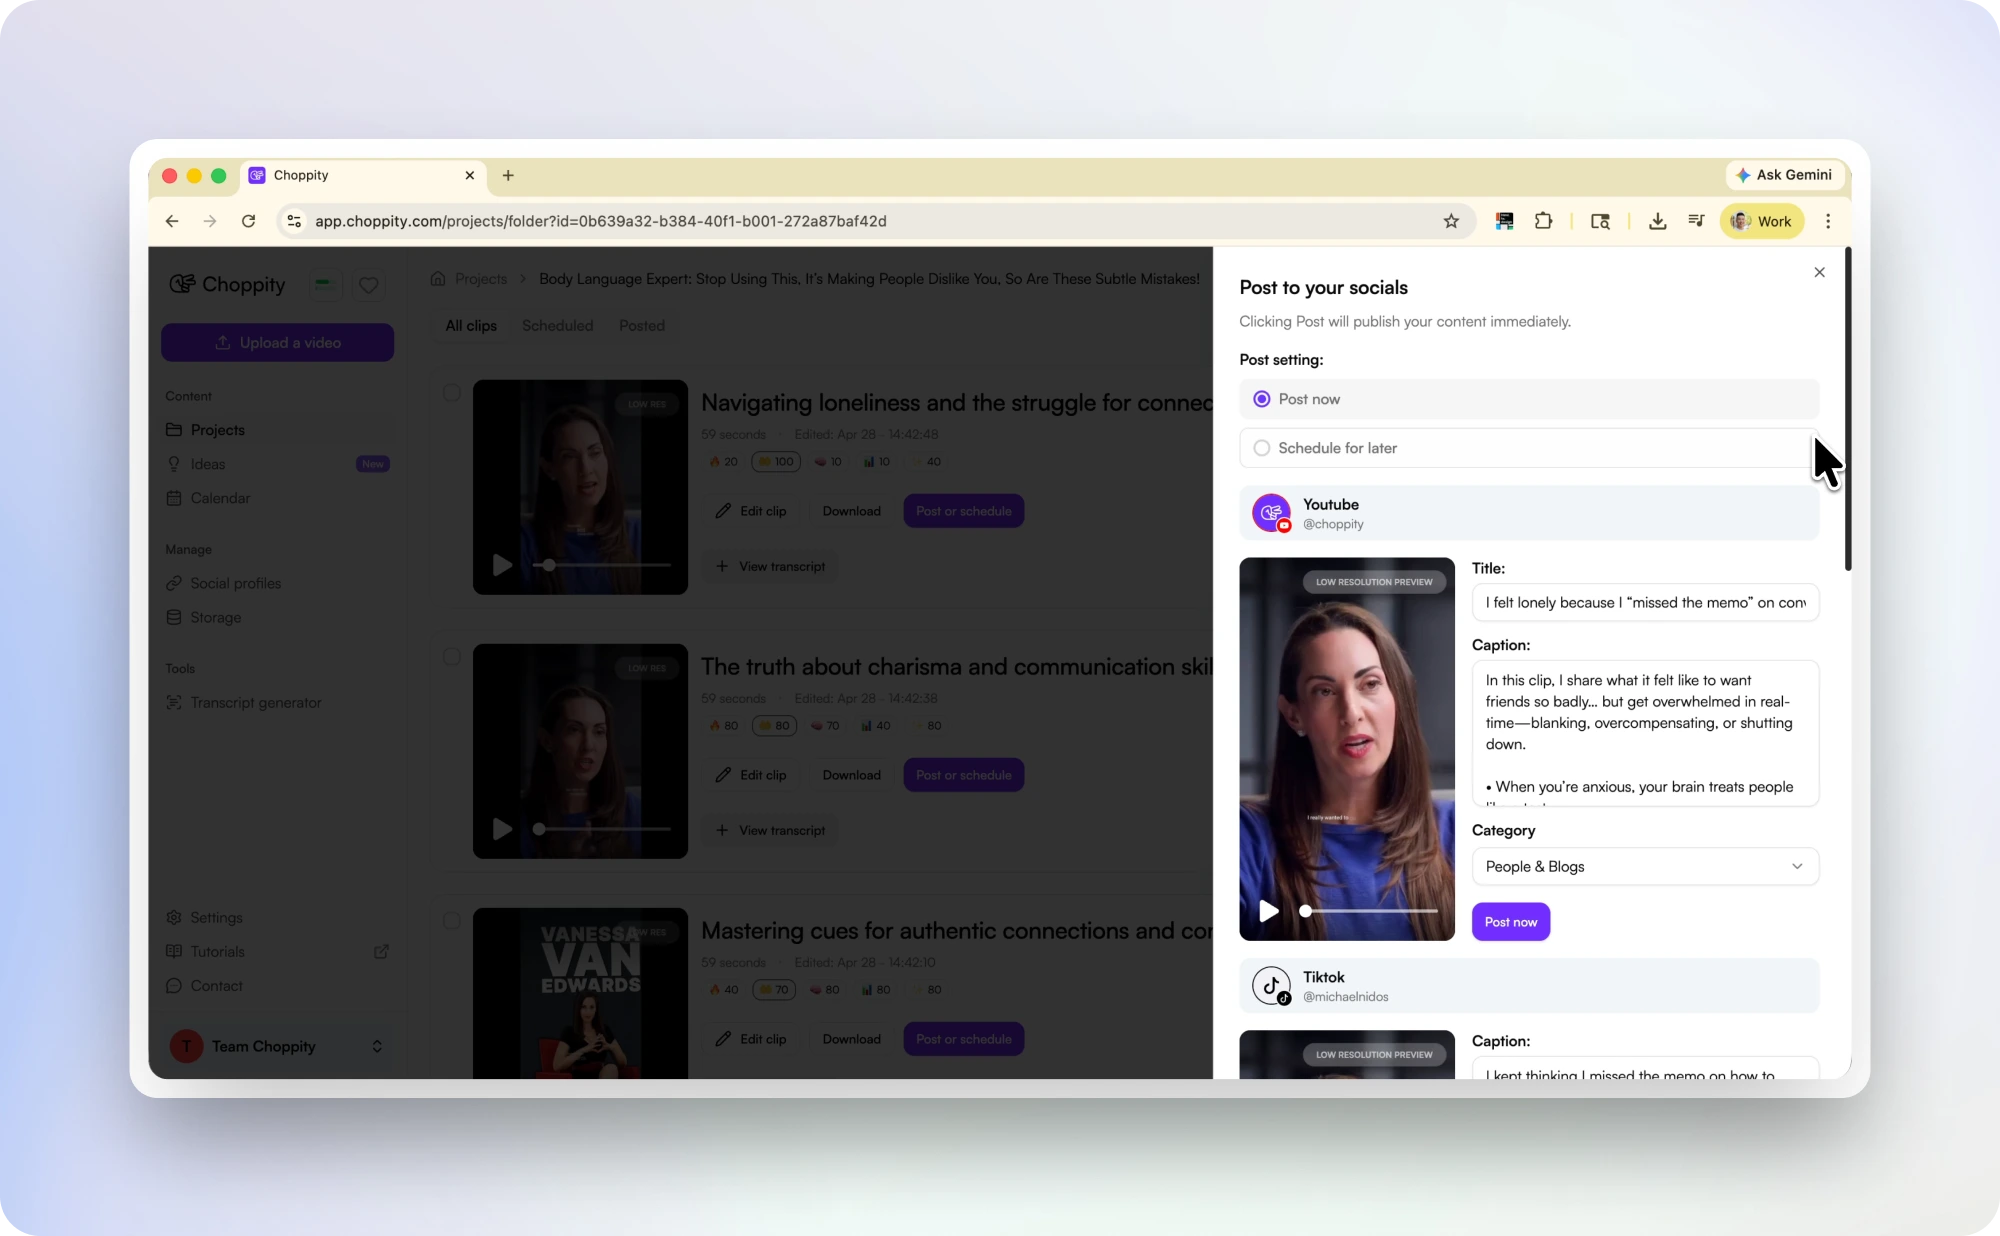2000x1236 pixels.
Task: Open Calendar in the sidebar
Action: [x=277, y=498]
